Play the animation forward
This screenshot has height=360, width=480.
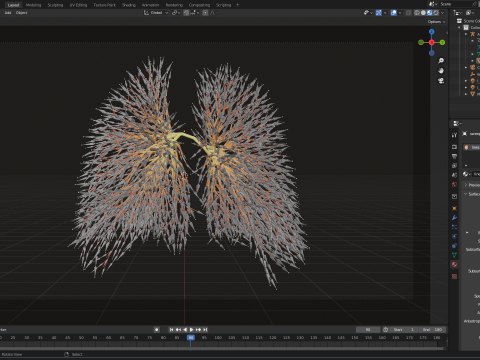coord(192,329)
